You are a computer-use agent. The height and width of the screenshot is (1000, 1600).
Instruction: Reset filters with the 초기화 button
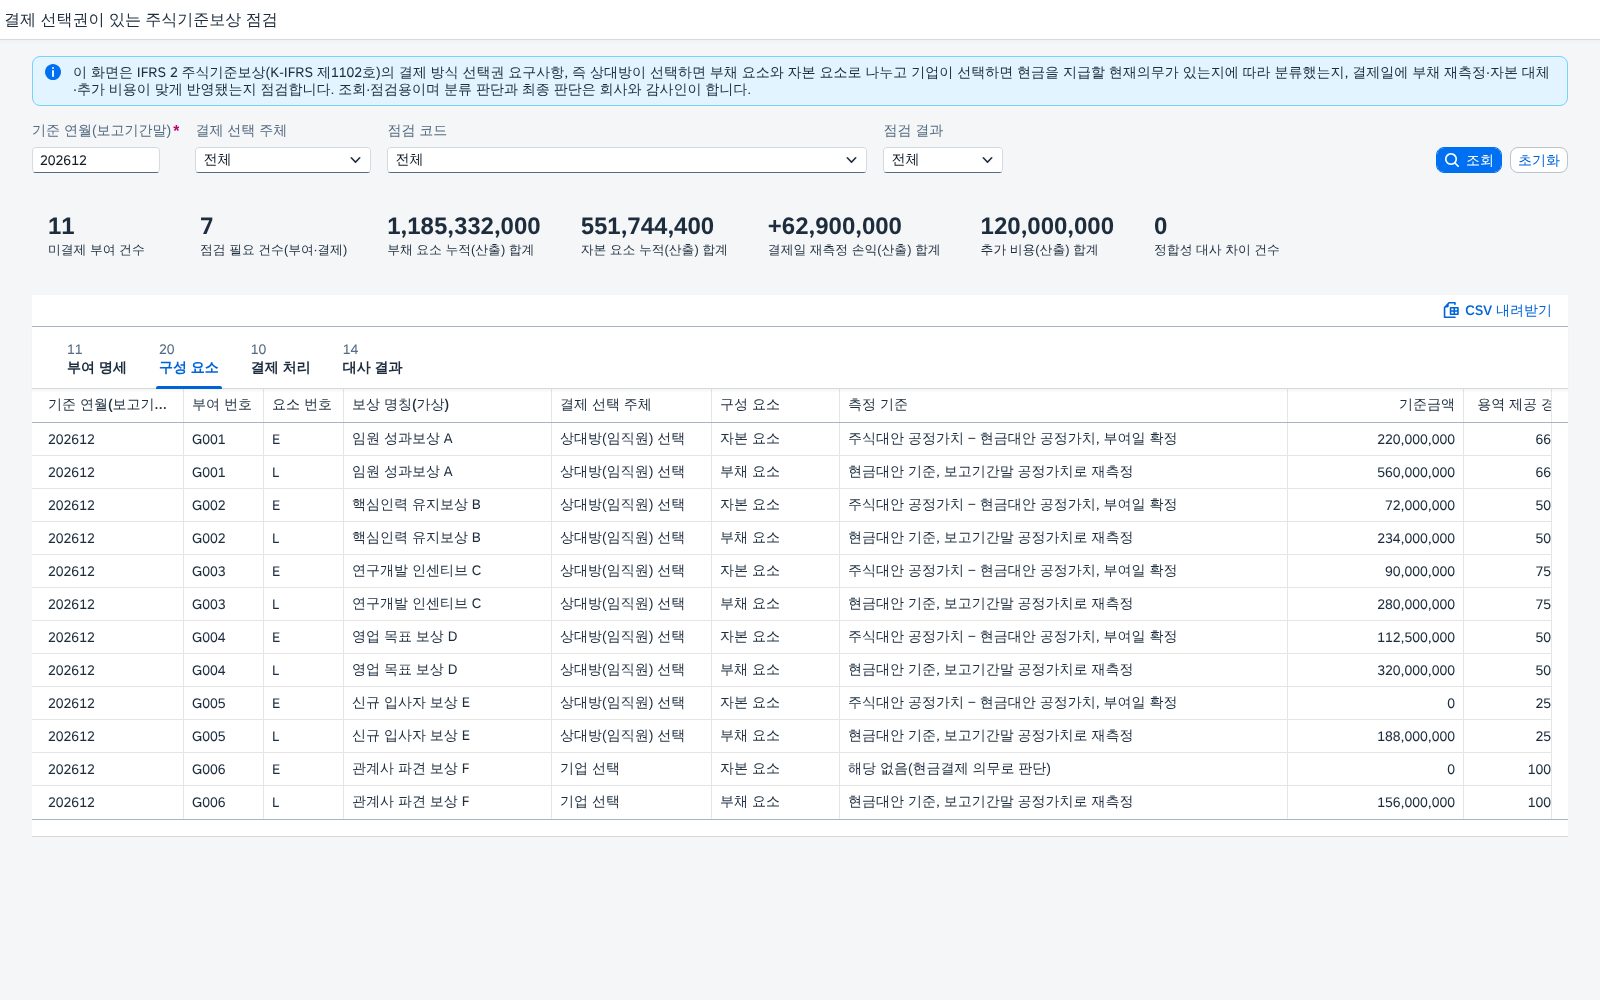click(1538, 160)
